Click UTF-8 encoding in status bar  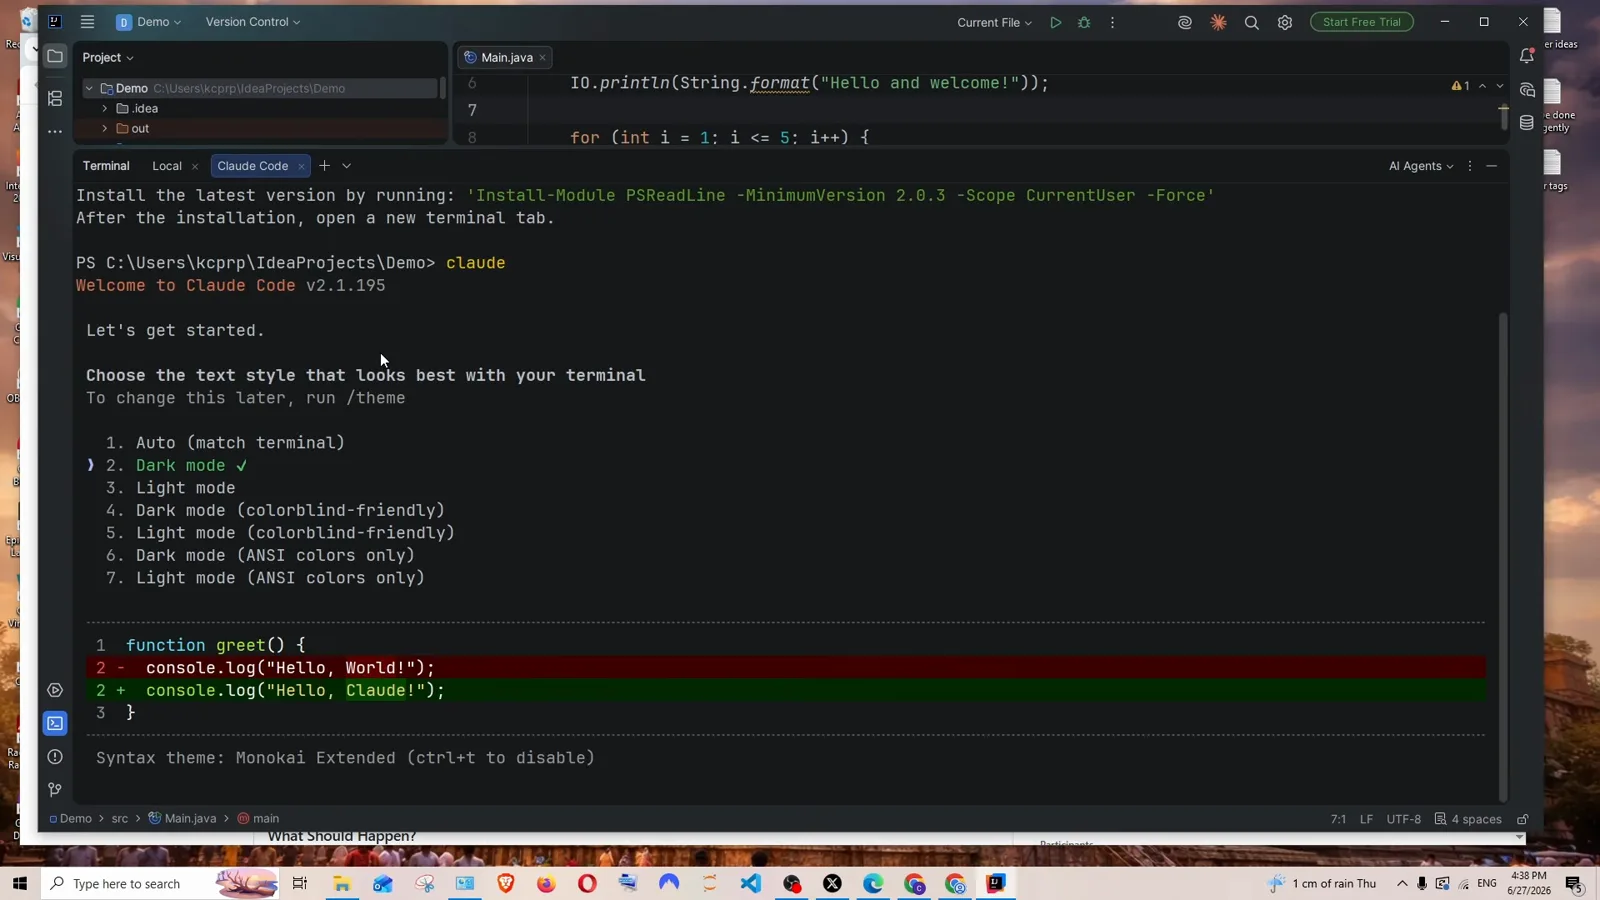point(1403,819)
